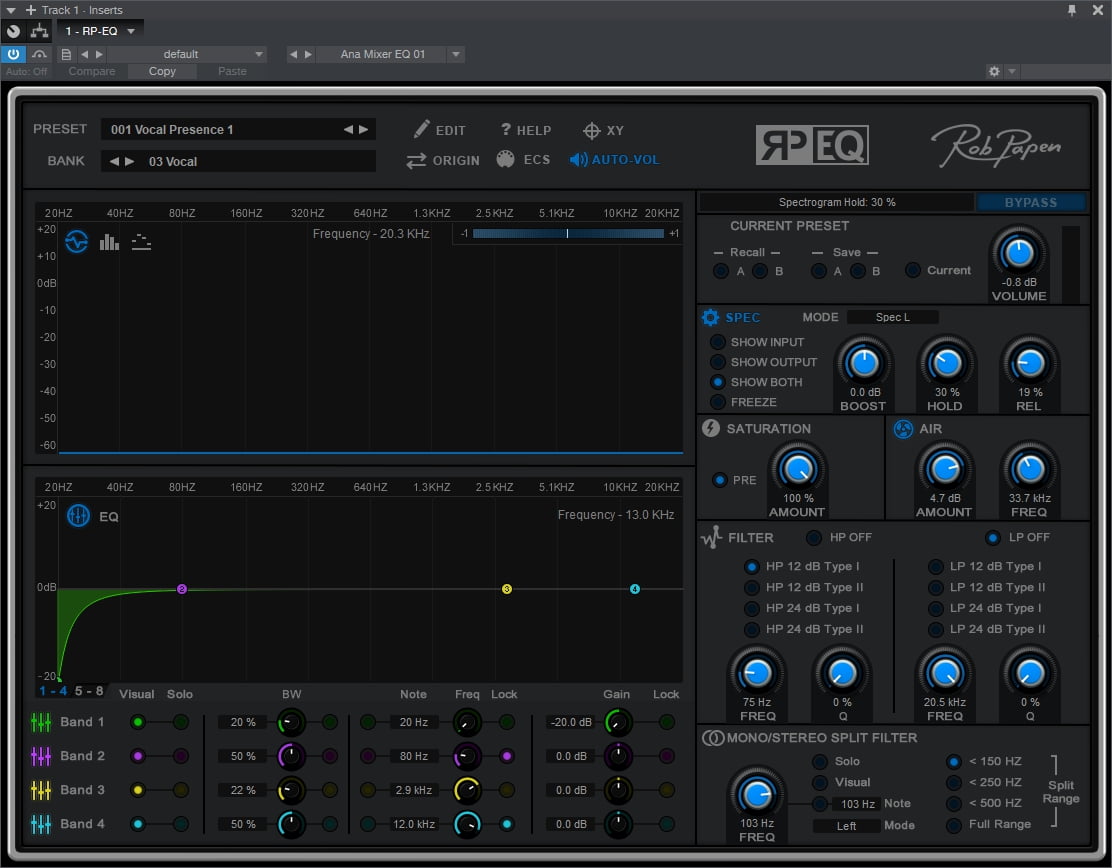Toggle the HP OFF filter switch
This screenshot has width=1112, height=868.
[814, 538]
